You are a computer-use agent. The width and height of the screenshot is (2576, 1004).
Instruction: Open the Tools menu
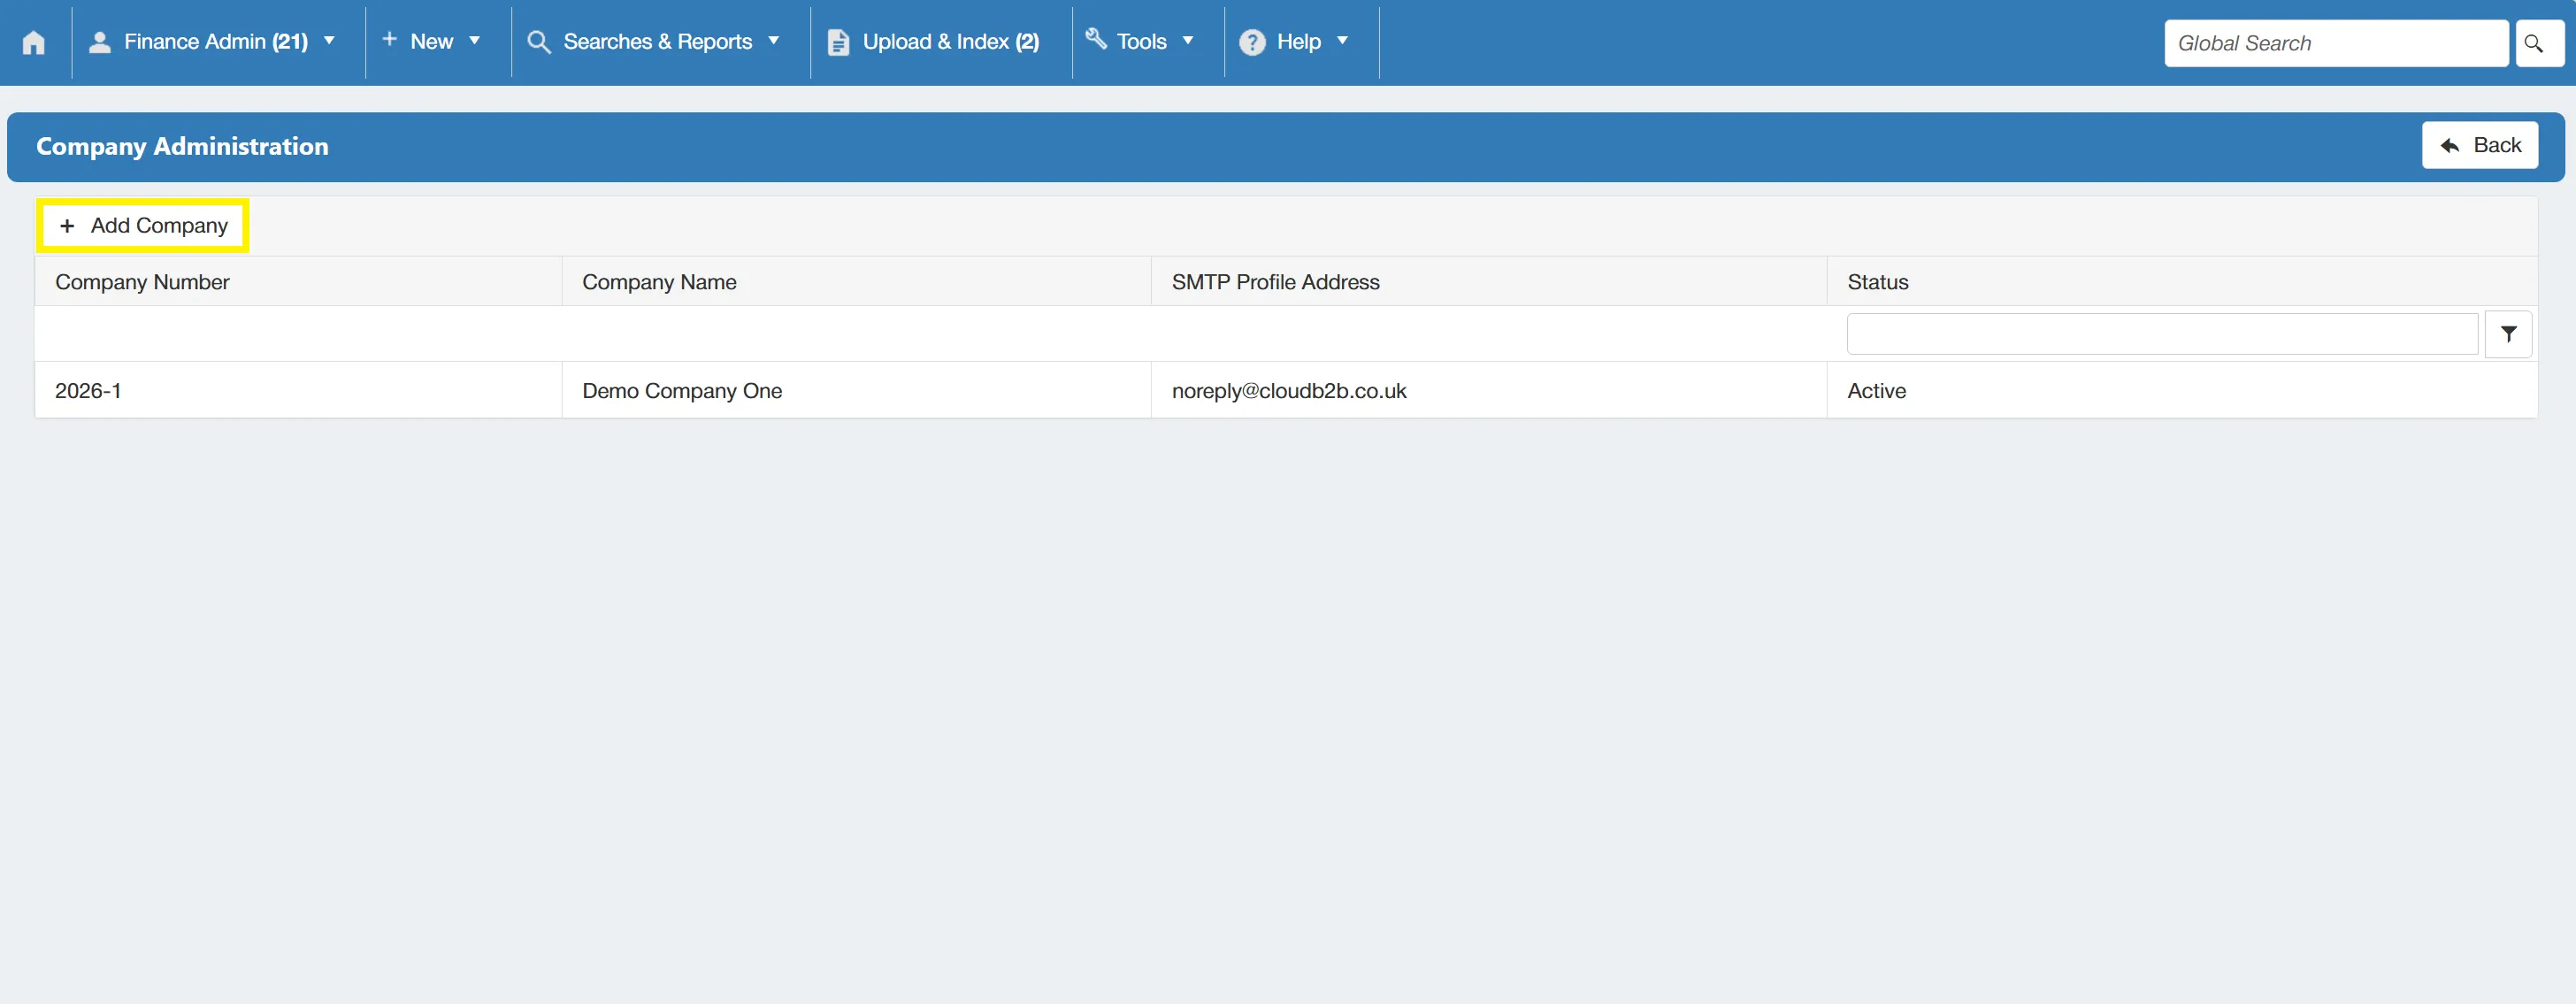click(1141, 42)
